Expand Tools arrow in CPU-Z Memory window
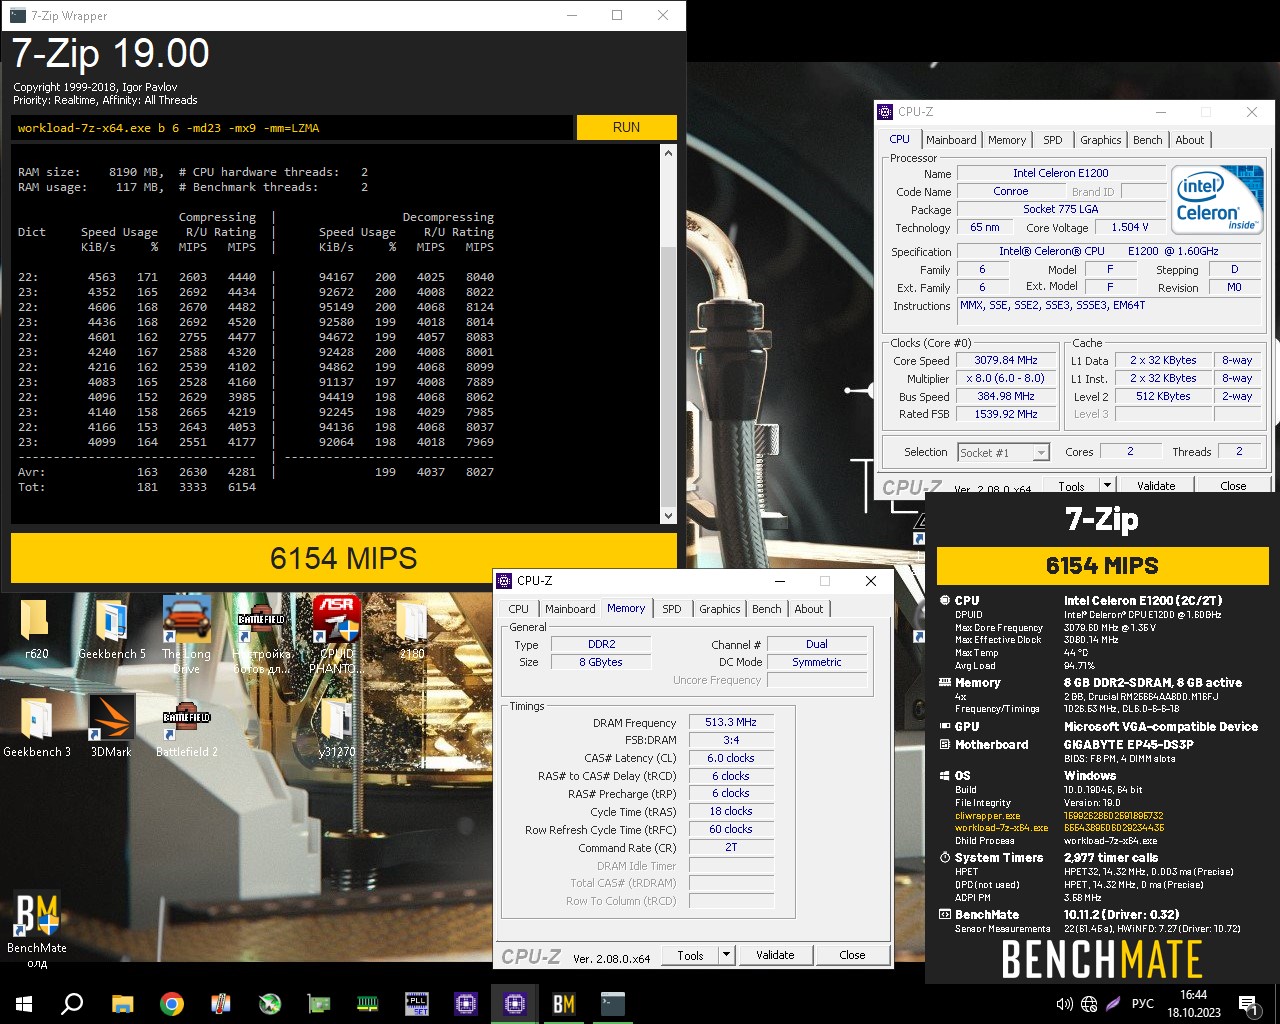Image resolution: width=1280 pixels, height=1024 pixels. (x=727, y=955)
